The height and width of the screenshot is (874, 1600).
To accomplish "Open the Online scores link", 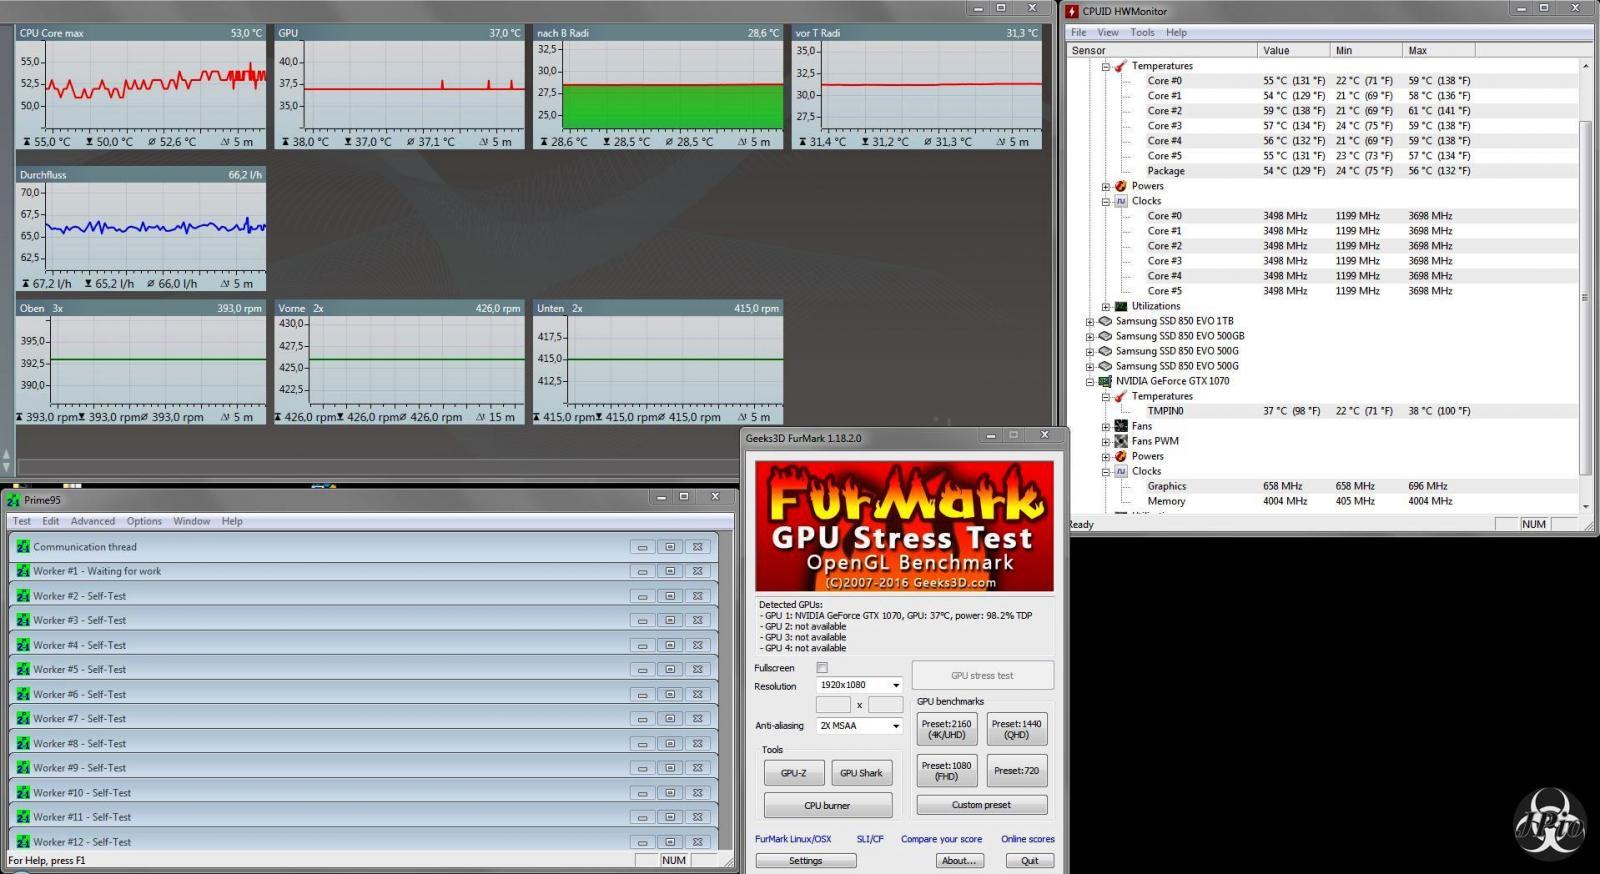I will click(x=1028, y=839).
